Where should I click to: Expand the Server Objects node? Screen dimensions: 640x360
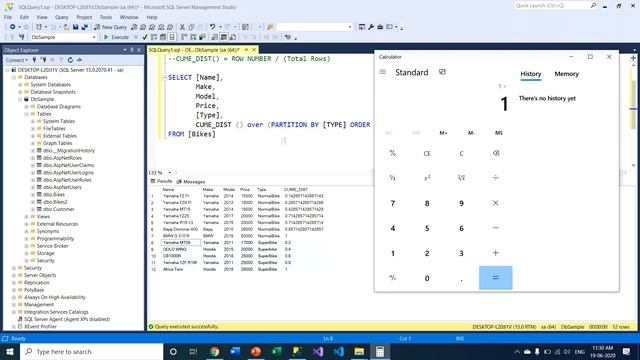14,276
